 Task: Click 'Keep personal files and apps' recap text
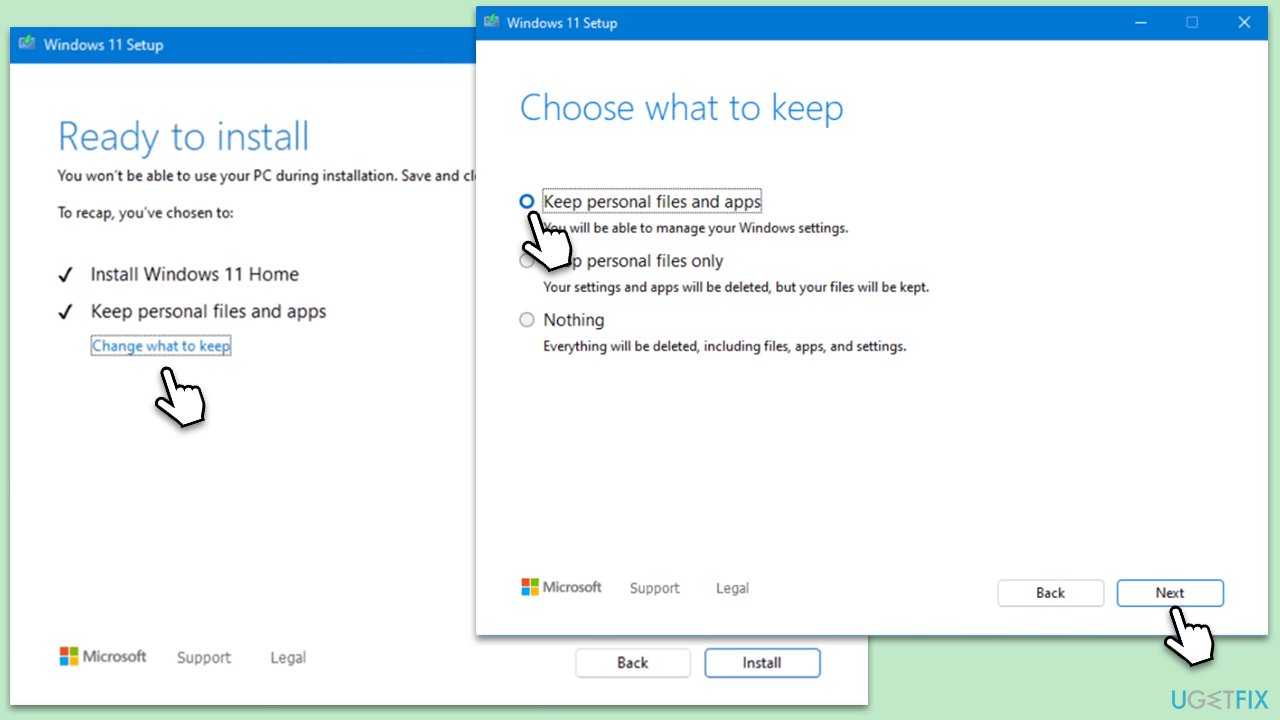209,311
